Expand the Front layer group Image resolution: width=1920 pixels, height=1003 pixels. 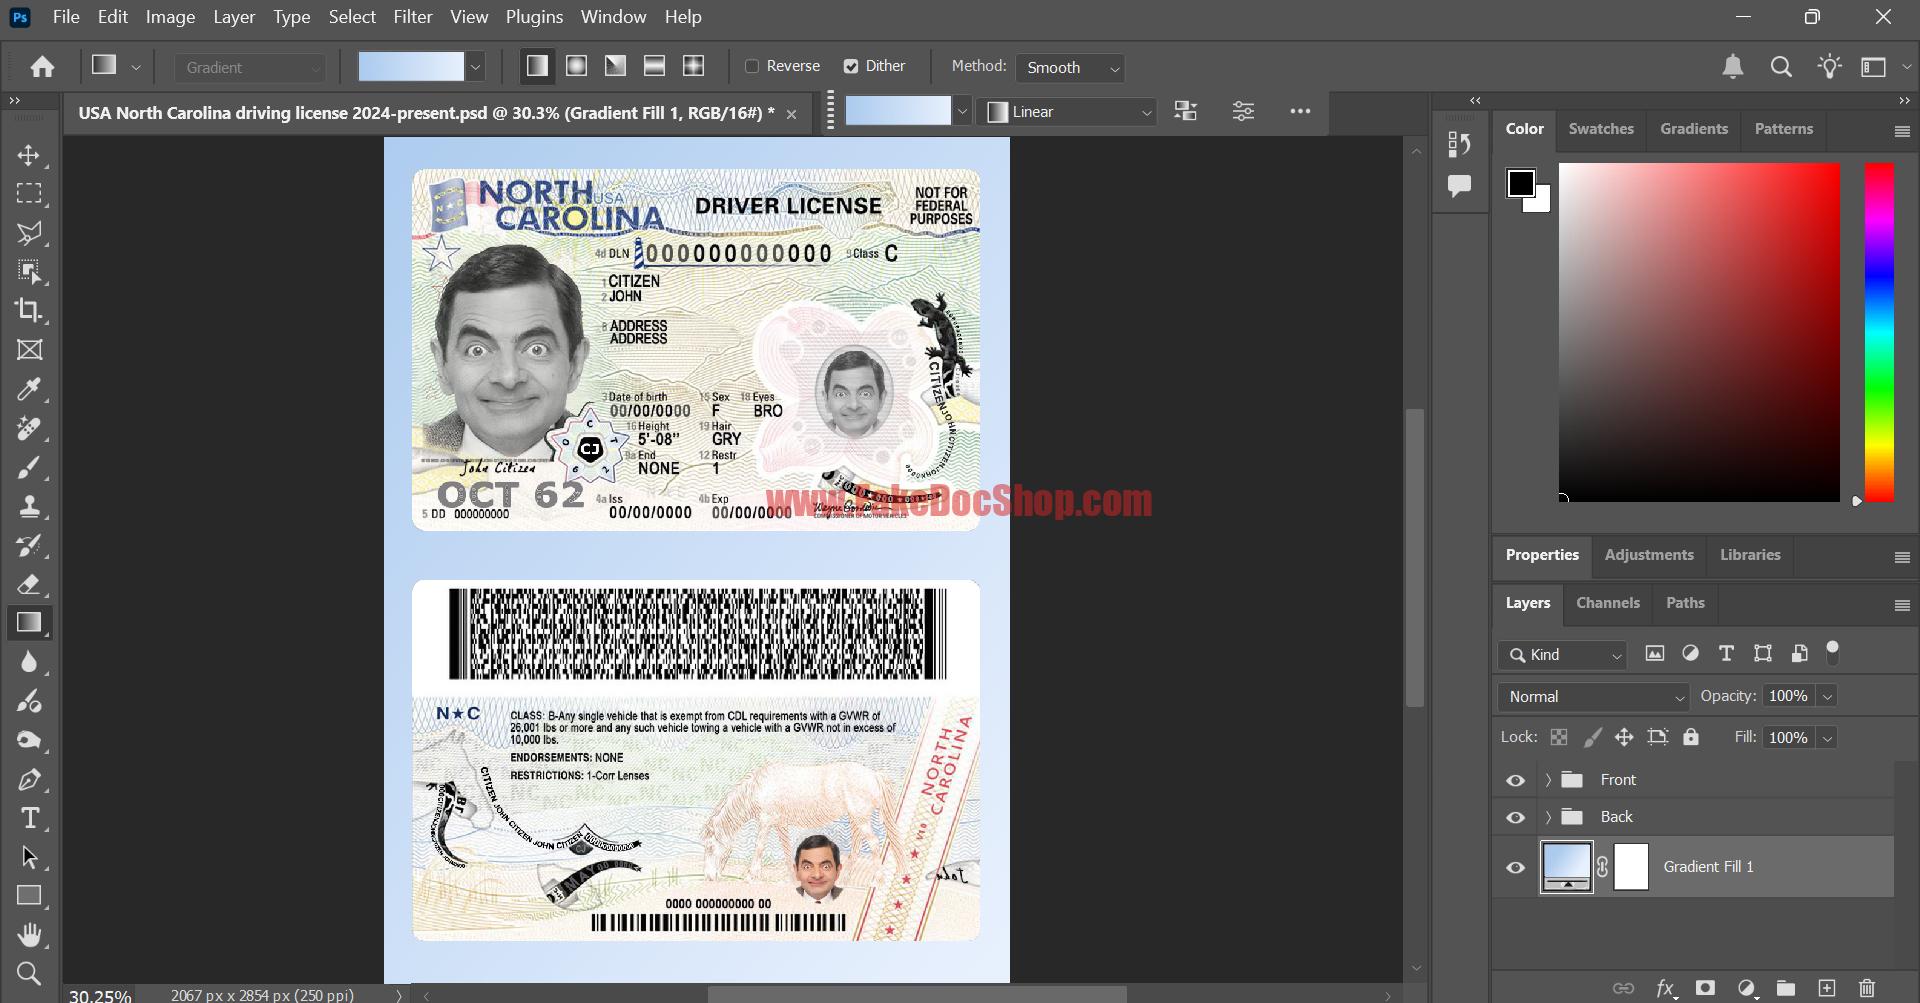pos(1548,780)
